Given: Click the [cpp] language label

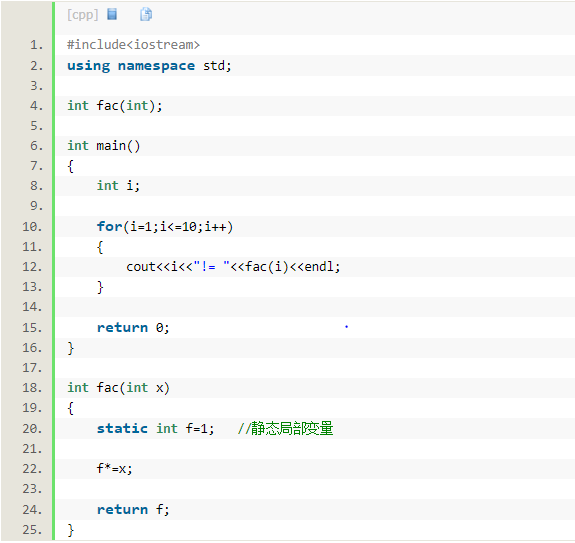Looking at the screenshot, I should 83,15.
